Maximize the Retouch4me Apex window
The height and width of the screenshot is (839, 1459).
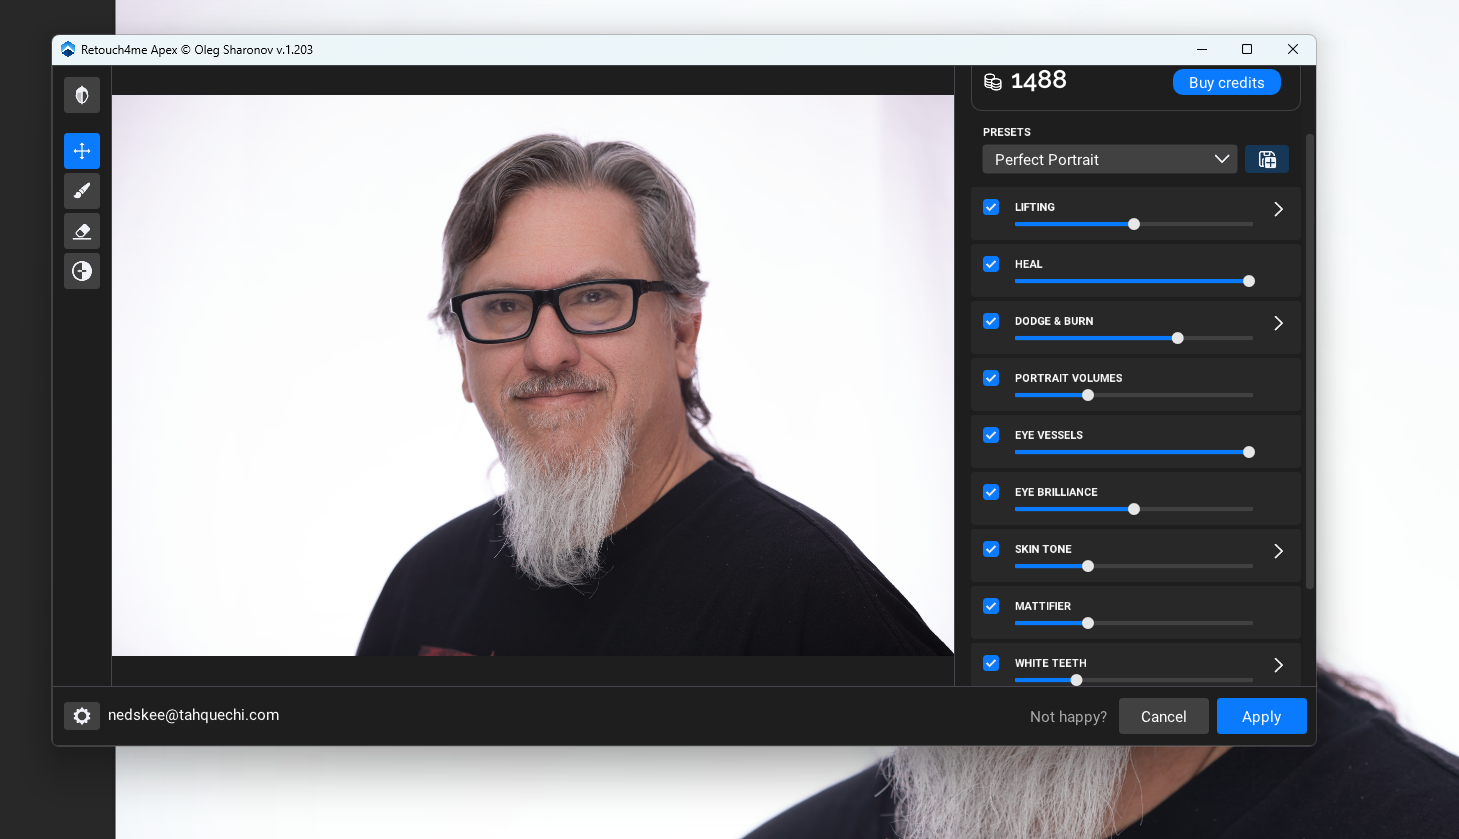click(x=1247, y=49)
